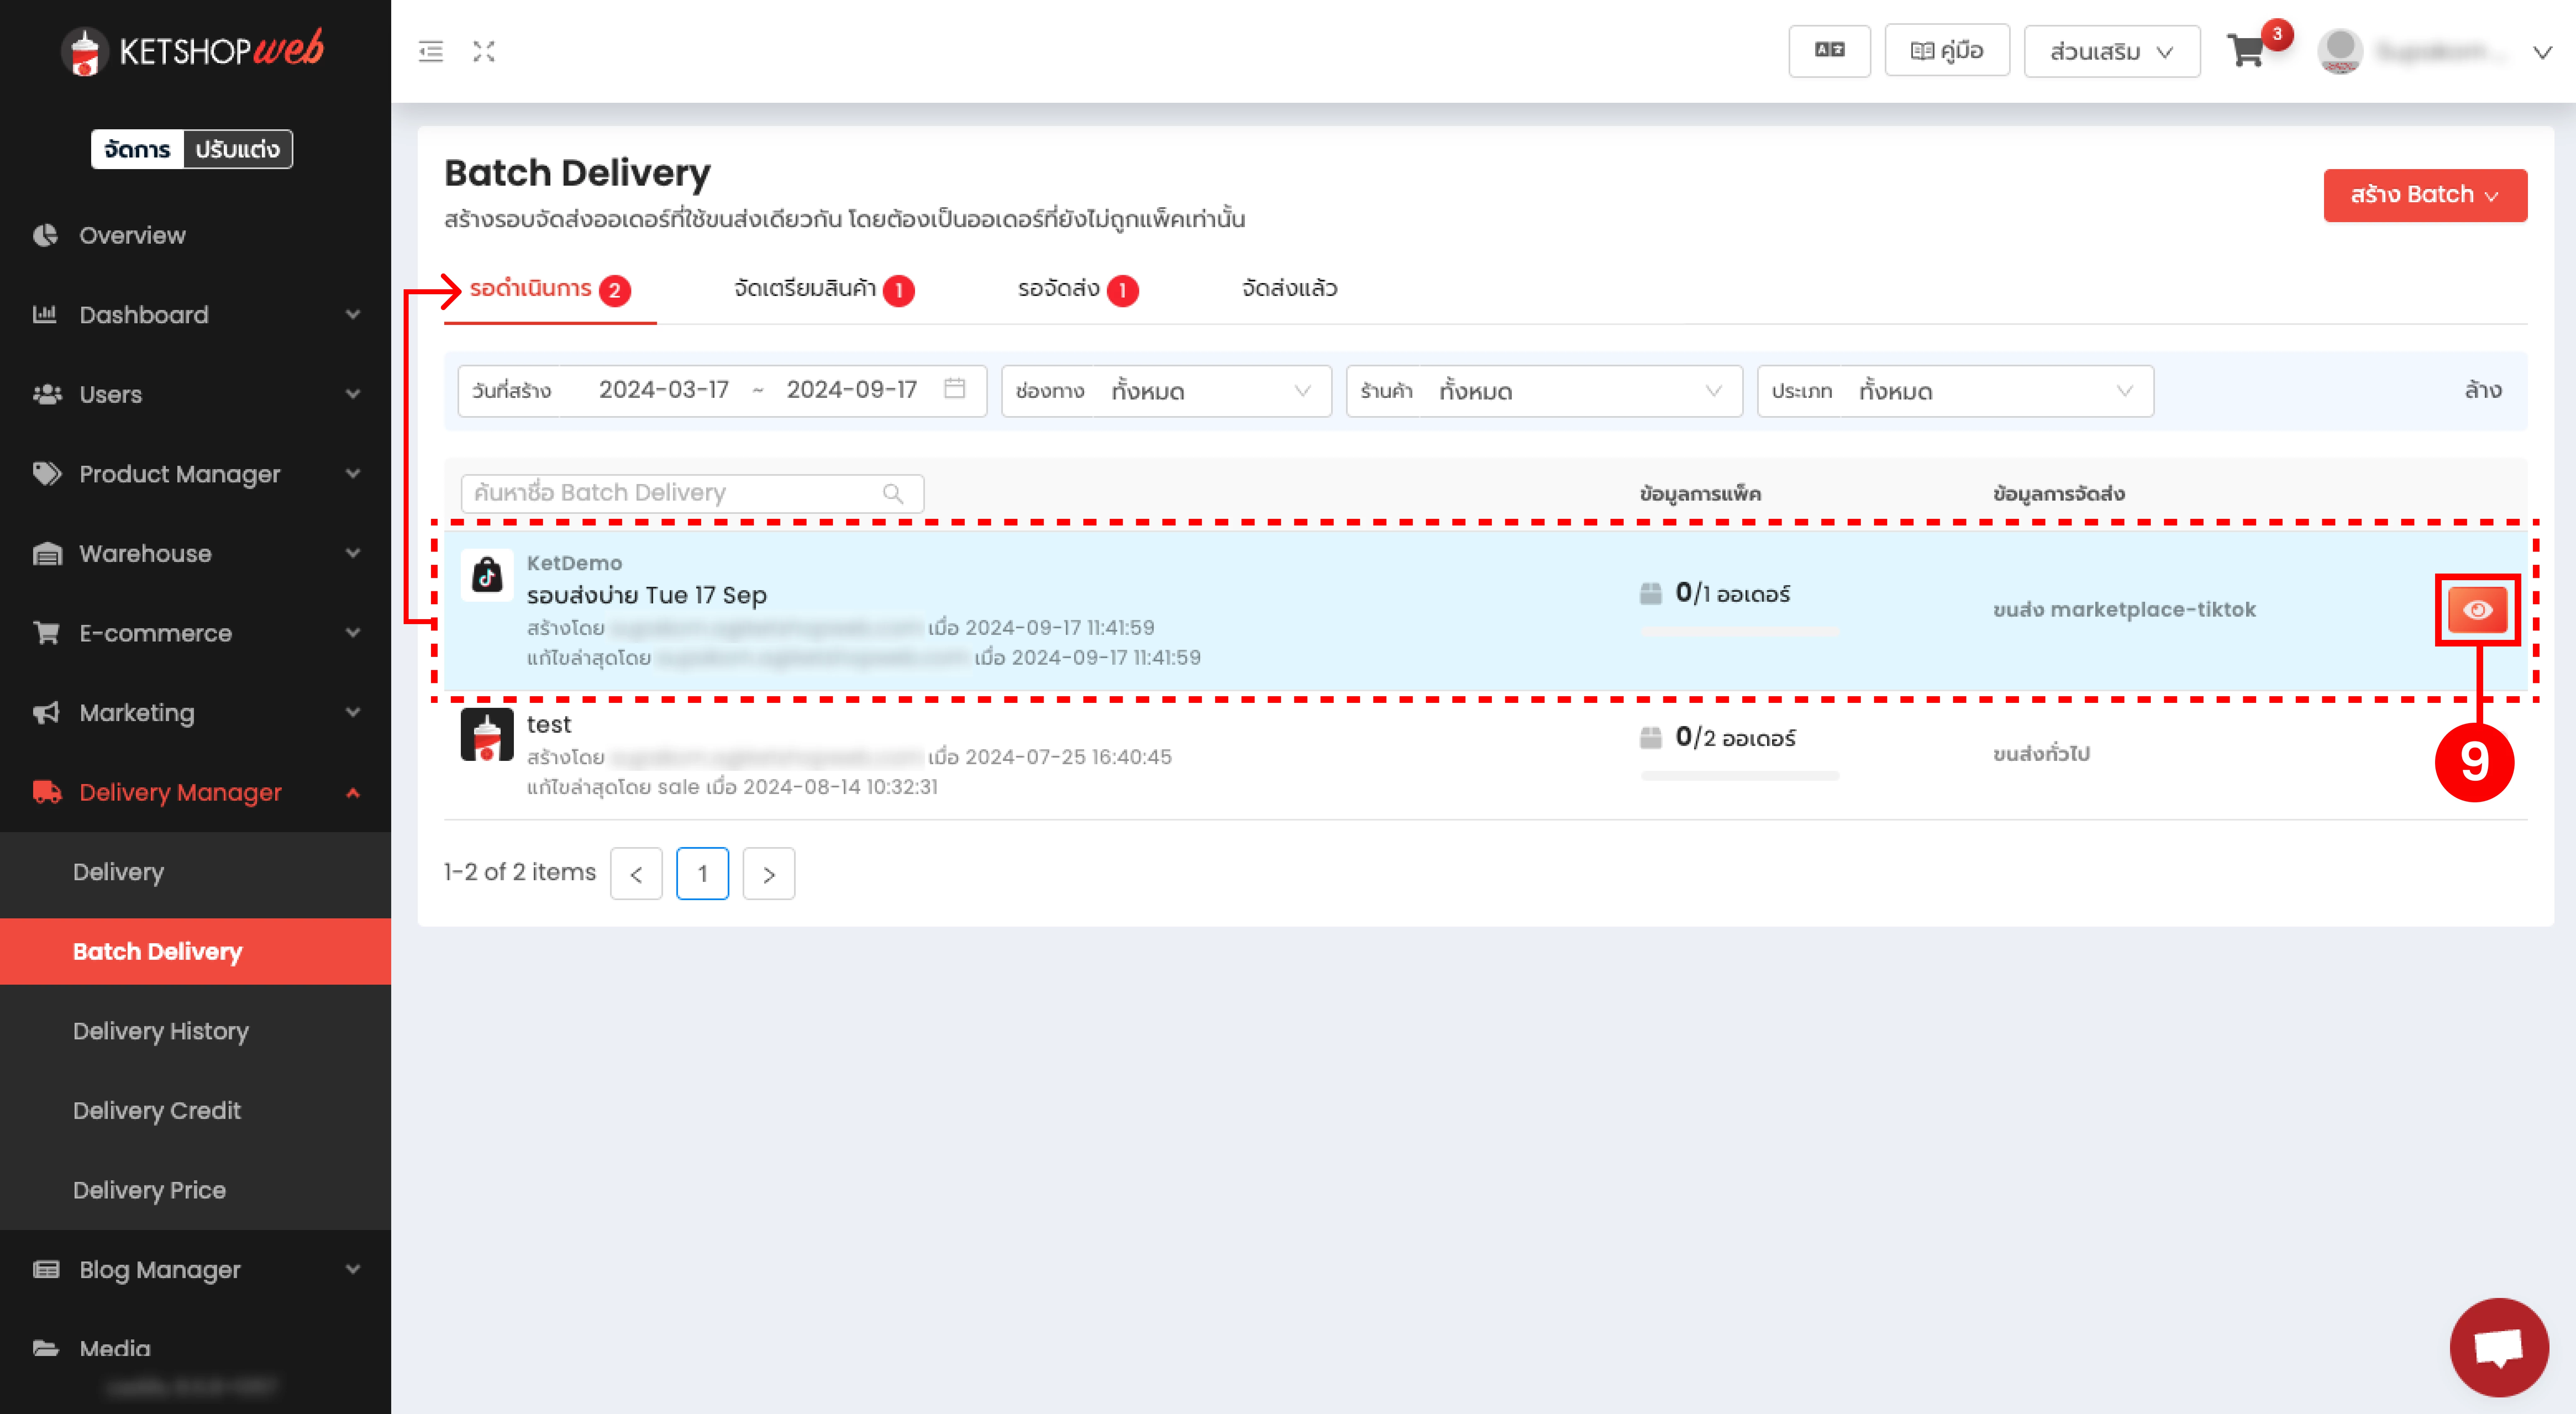The height and width of the screenshot is (1414, 2576).
Task: Open the ประเภท dropdown filter
Action: click(x=1955, y=391)
